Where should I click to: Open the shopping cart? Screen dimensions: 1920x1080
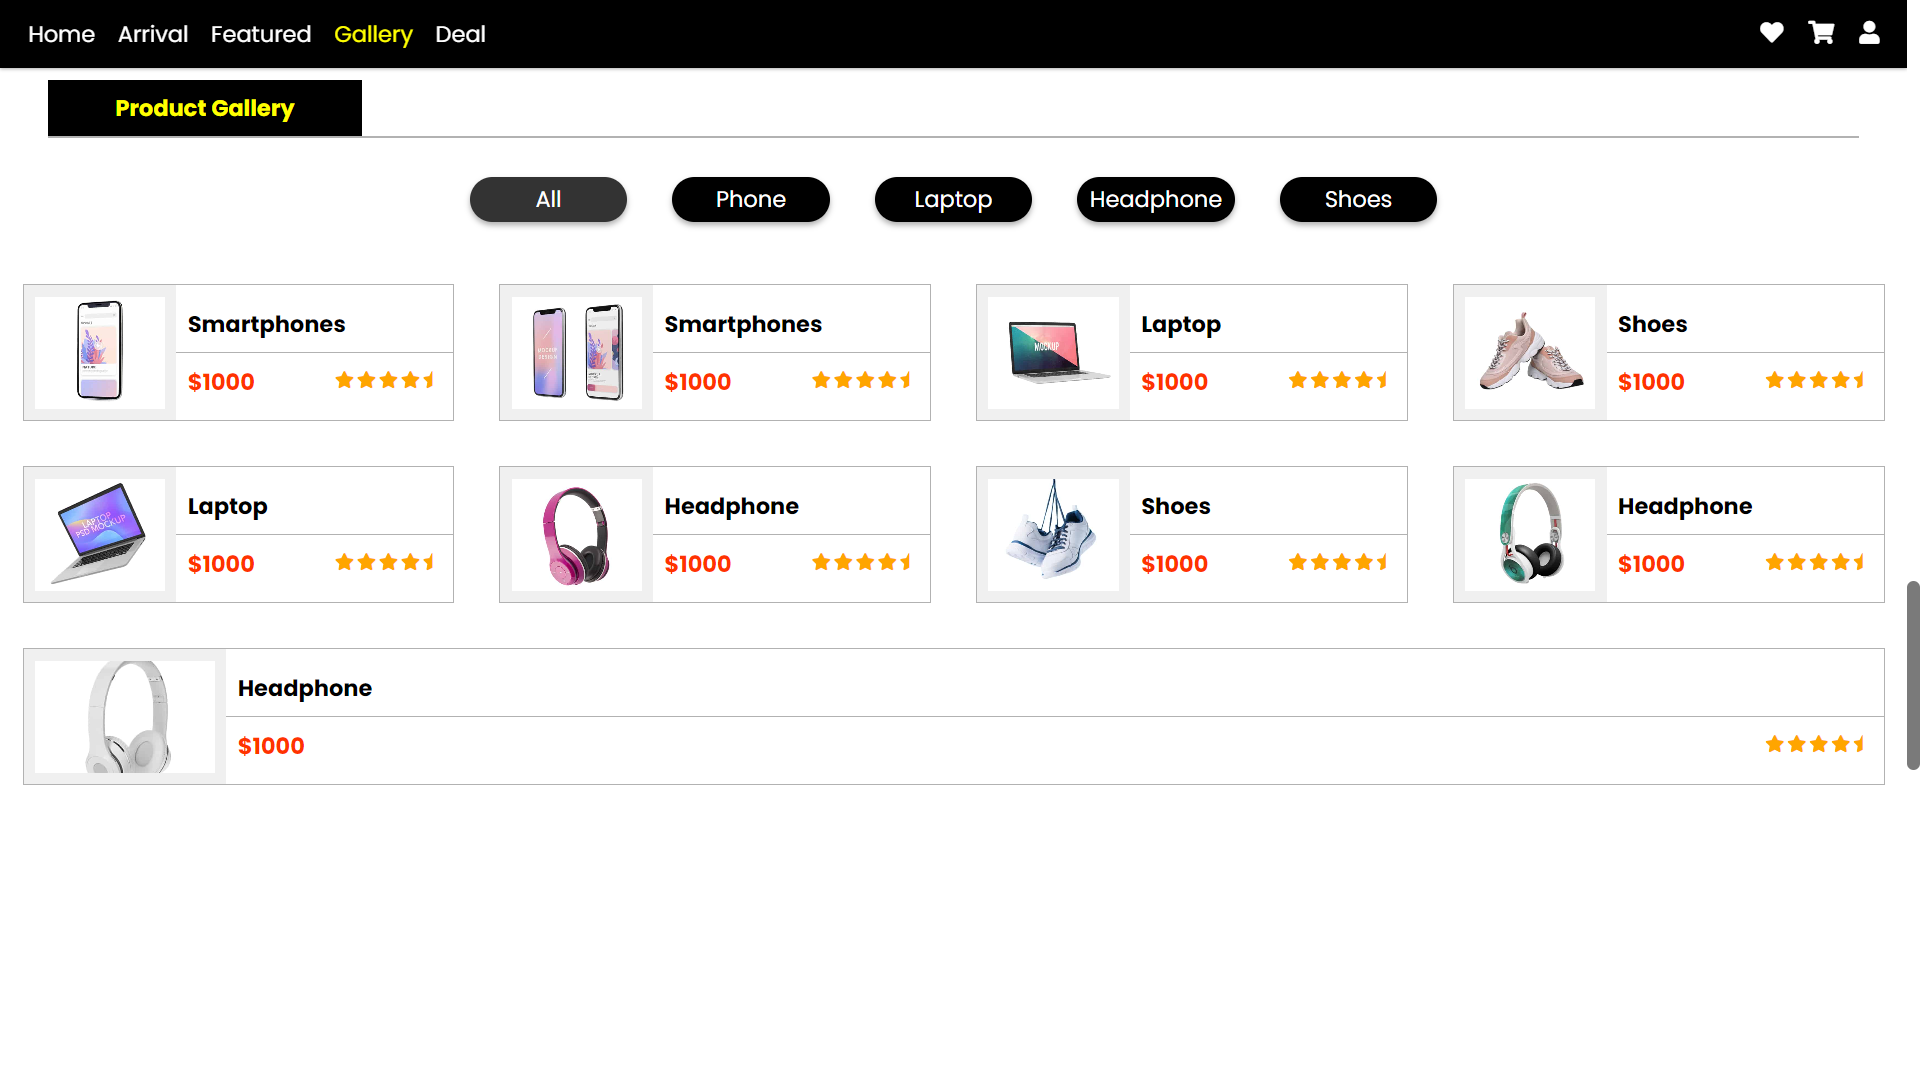[1822, 33]
